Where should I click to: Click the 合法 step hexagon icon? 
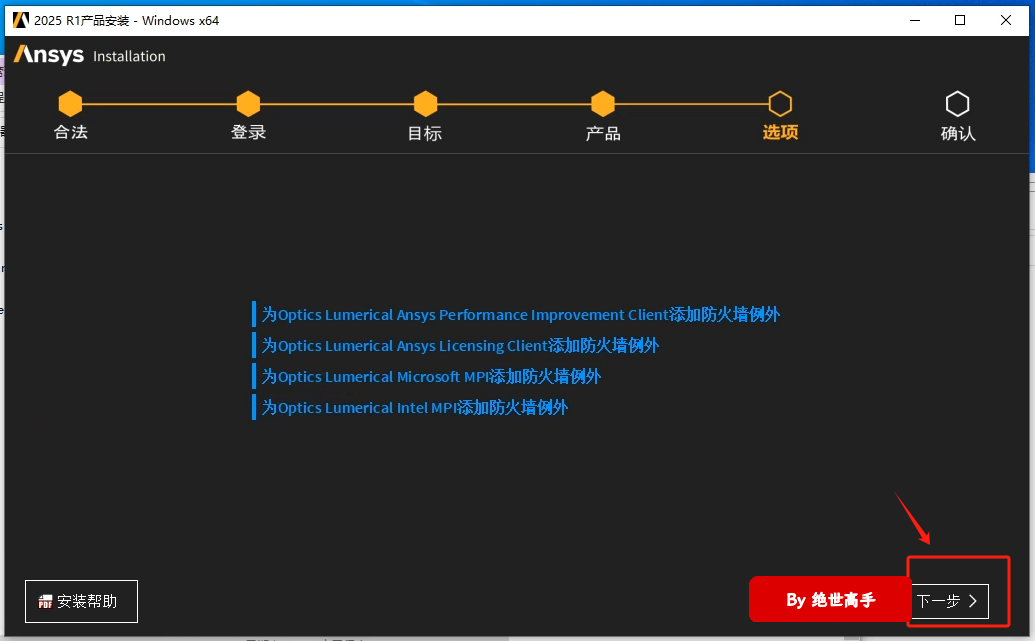pyautogui.click(x=70, y=104)
